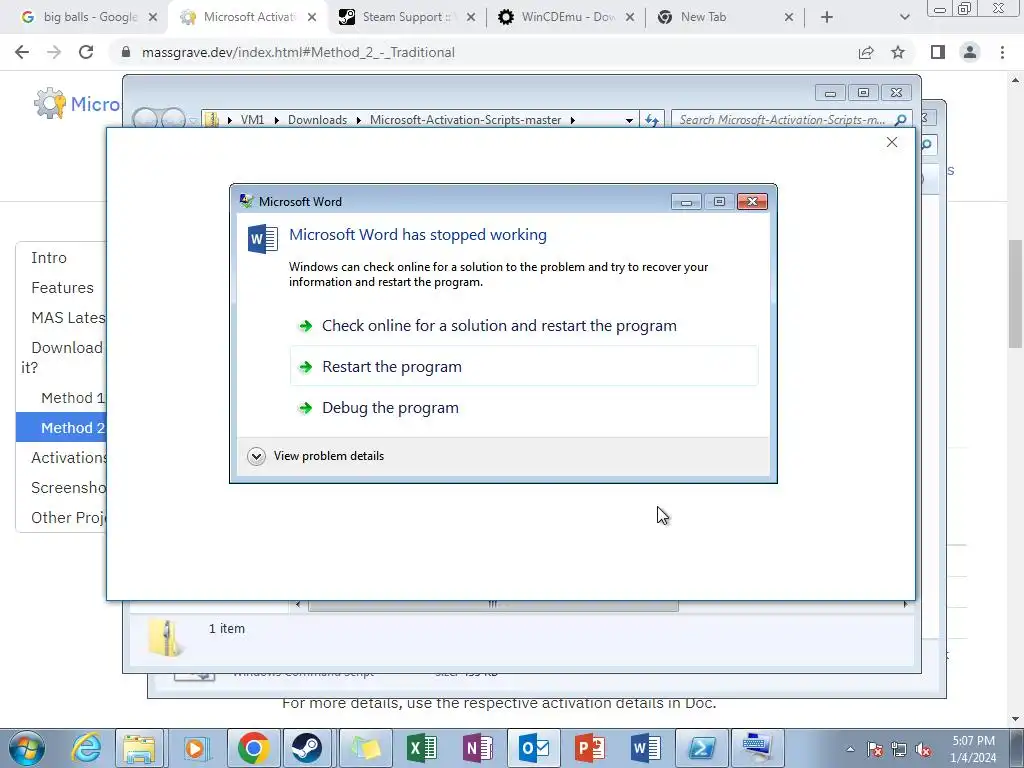1024x768 pixels.
Task: Open Google Chrome taskbar icon
Action: click(x=253, y=748)
